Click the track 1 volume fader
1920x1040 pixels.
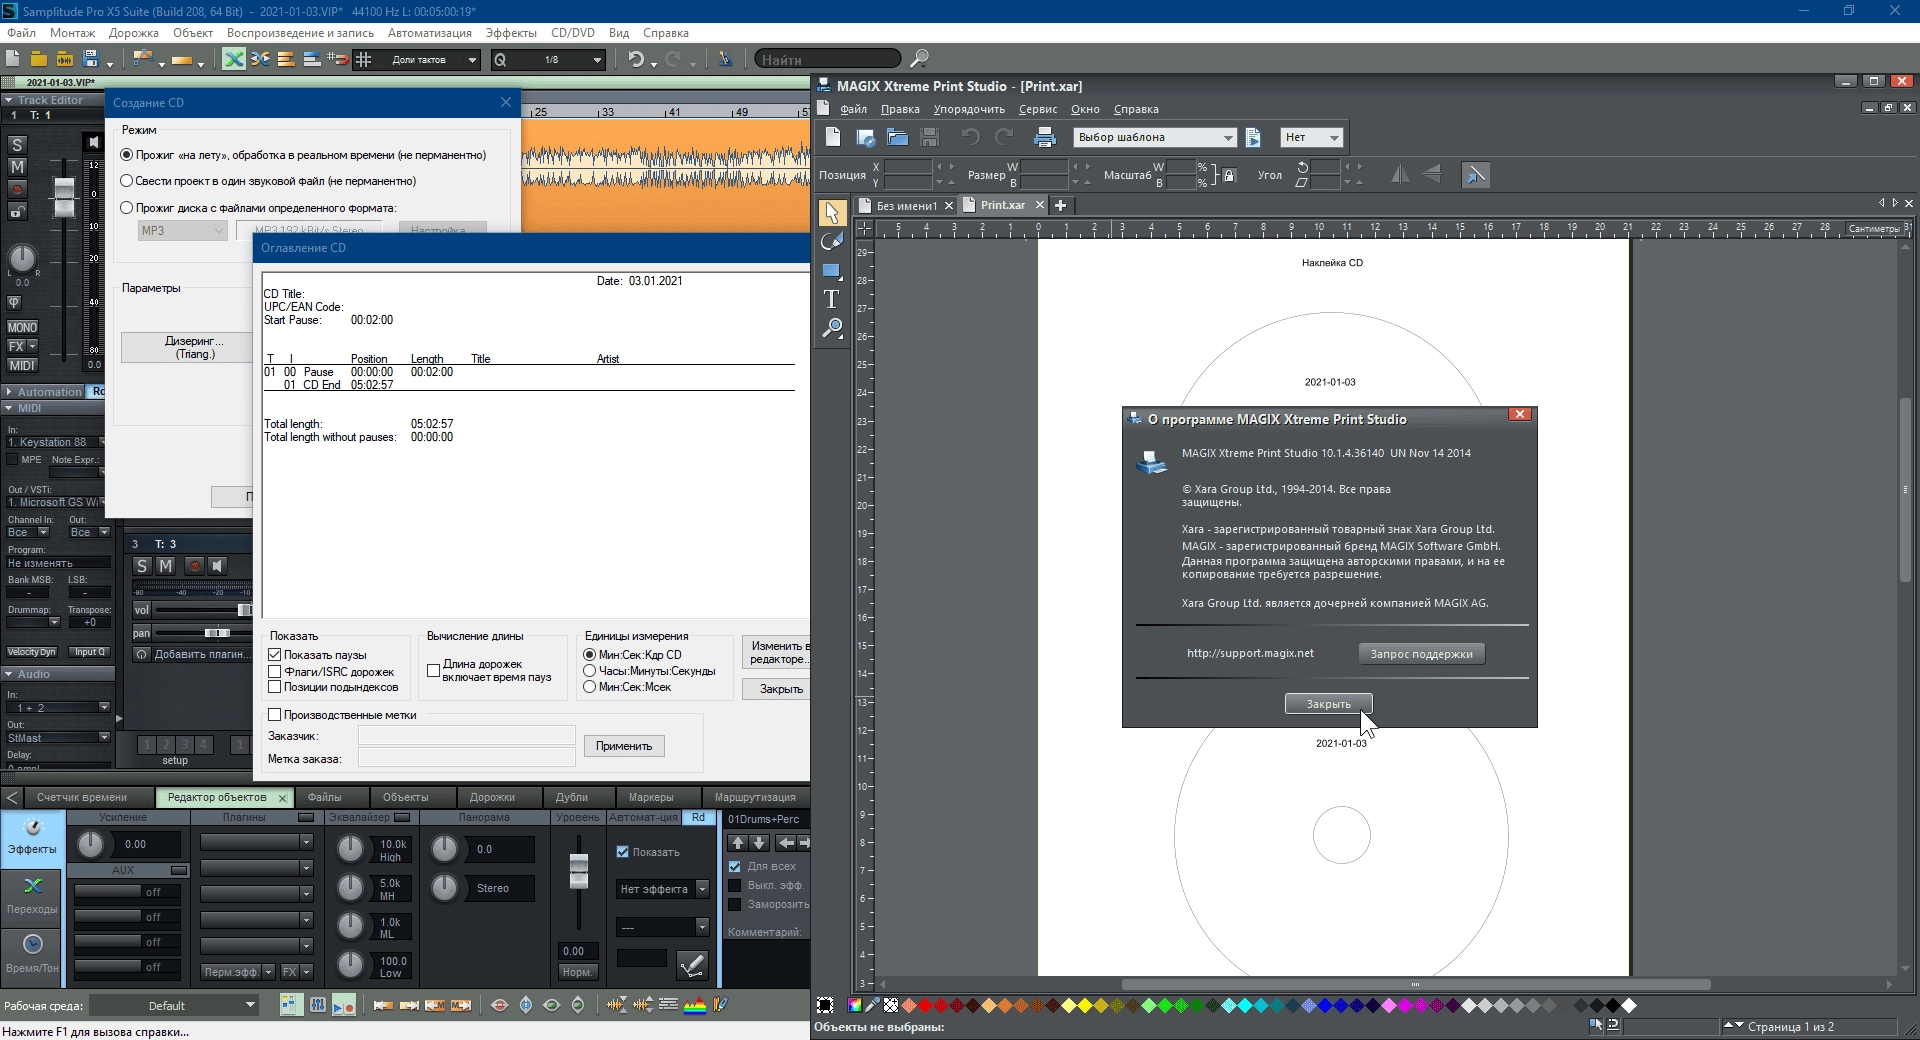64,197
